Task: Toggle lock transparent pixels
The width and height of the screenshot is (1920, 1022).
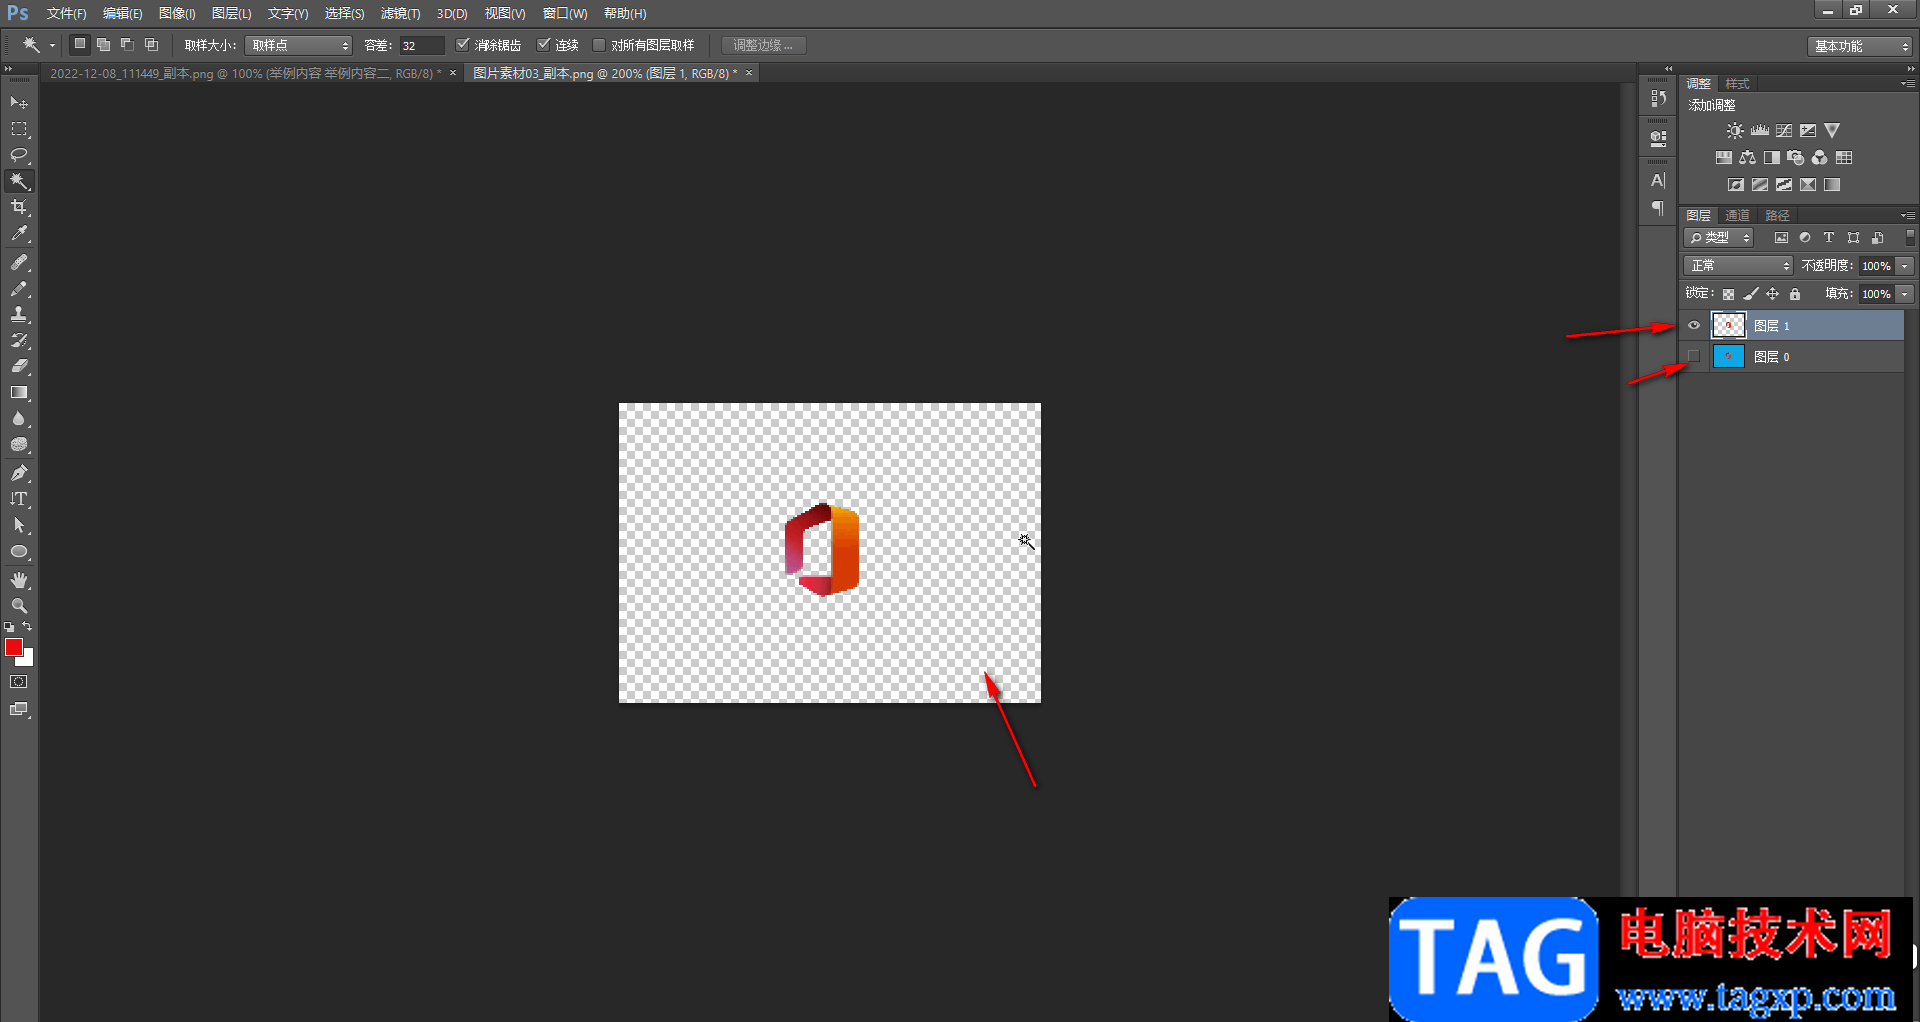Action: pyautogui.click(x=1728, y=294)
